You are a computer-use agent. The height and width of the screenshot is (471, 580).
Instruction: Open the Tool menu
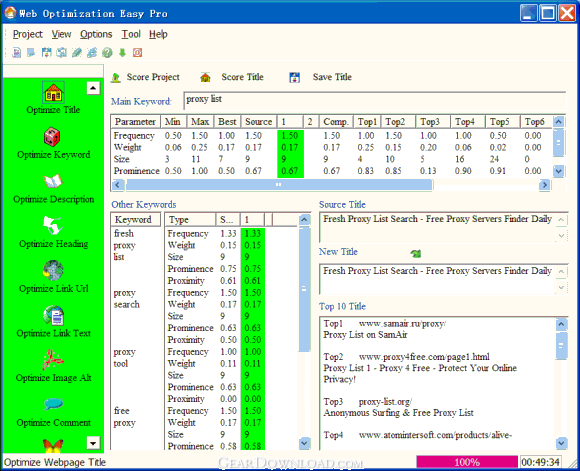(x=131, y=34)
